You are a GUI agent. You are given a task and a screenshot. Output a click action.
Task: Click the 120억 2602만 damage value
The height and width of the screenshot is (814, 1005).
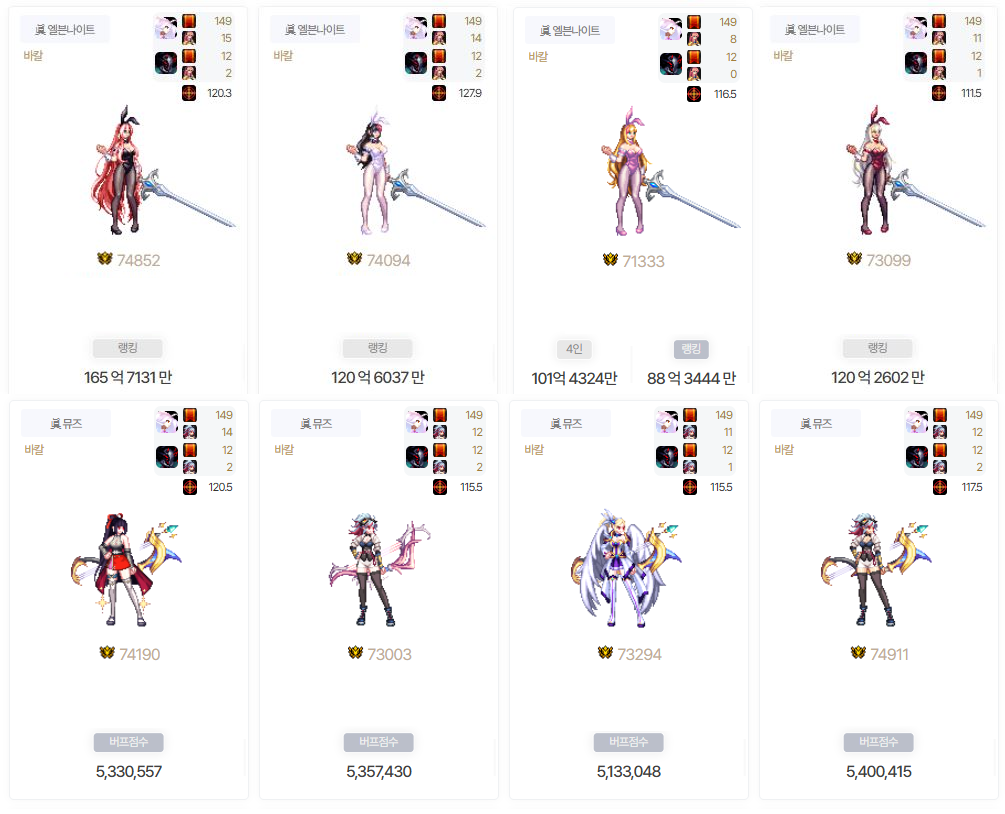[877, 378]
